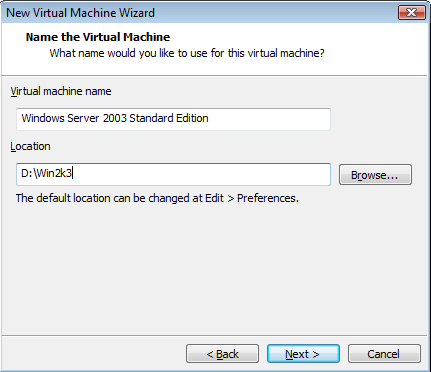This screenshot has width=431, height=372.
Task: Click the "What name would you like" subtitle
Action: click(187, 53)
